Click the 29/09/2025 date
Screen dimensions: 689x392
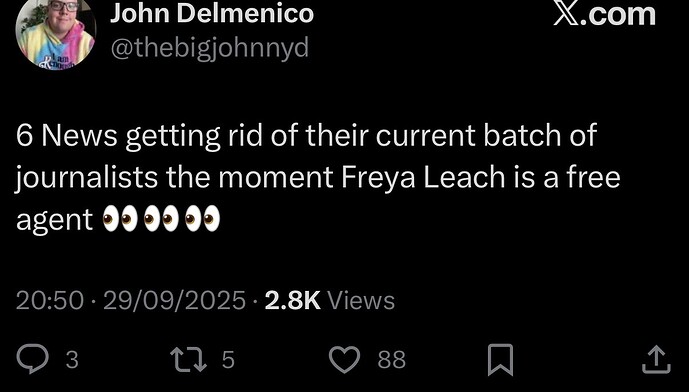pyautogui.click(x=174, y=301)
